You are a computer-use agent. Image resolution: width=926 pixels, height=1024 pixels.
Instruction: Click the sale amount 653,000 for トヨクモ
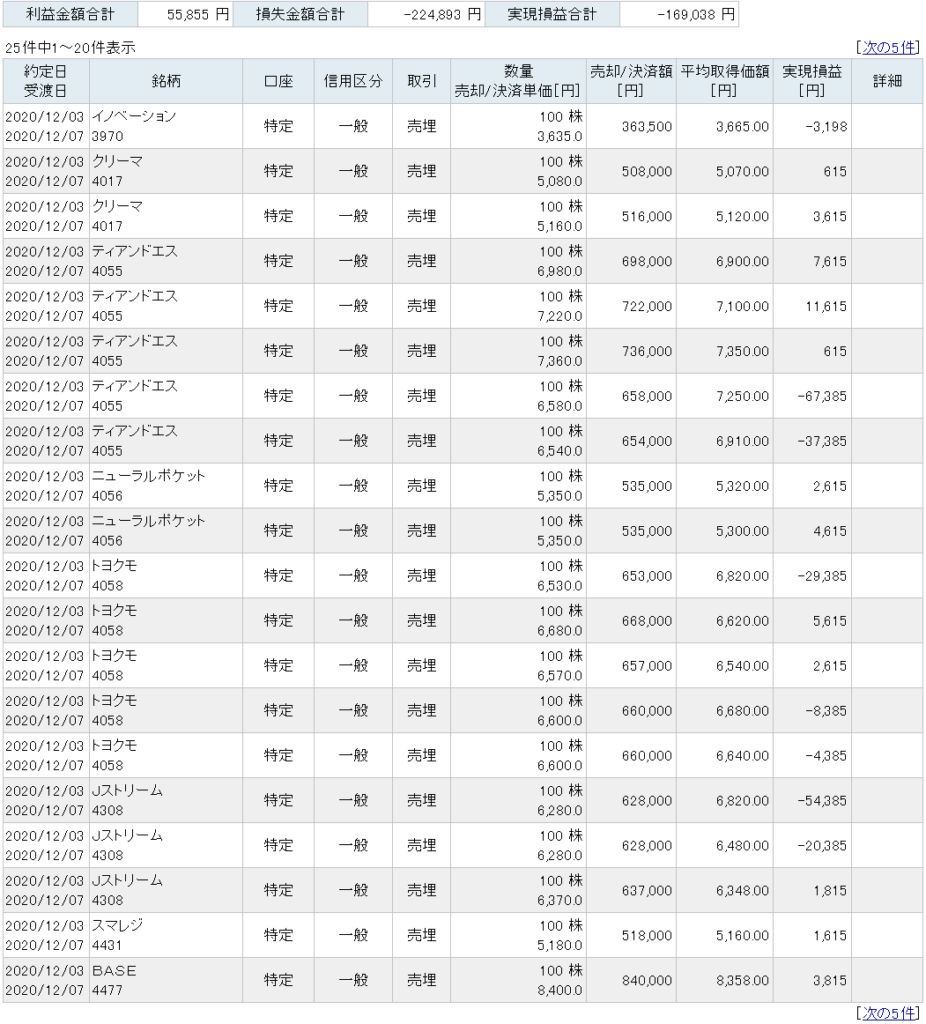coord(647,576)
